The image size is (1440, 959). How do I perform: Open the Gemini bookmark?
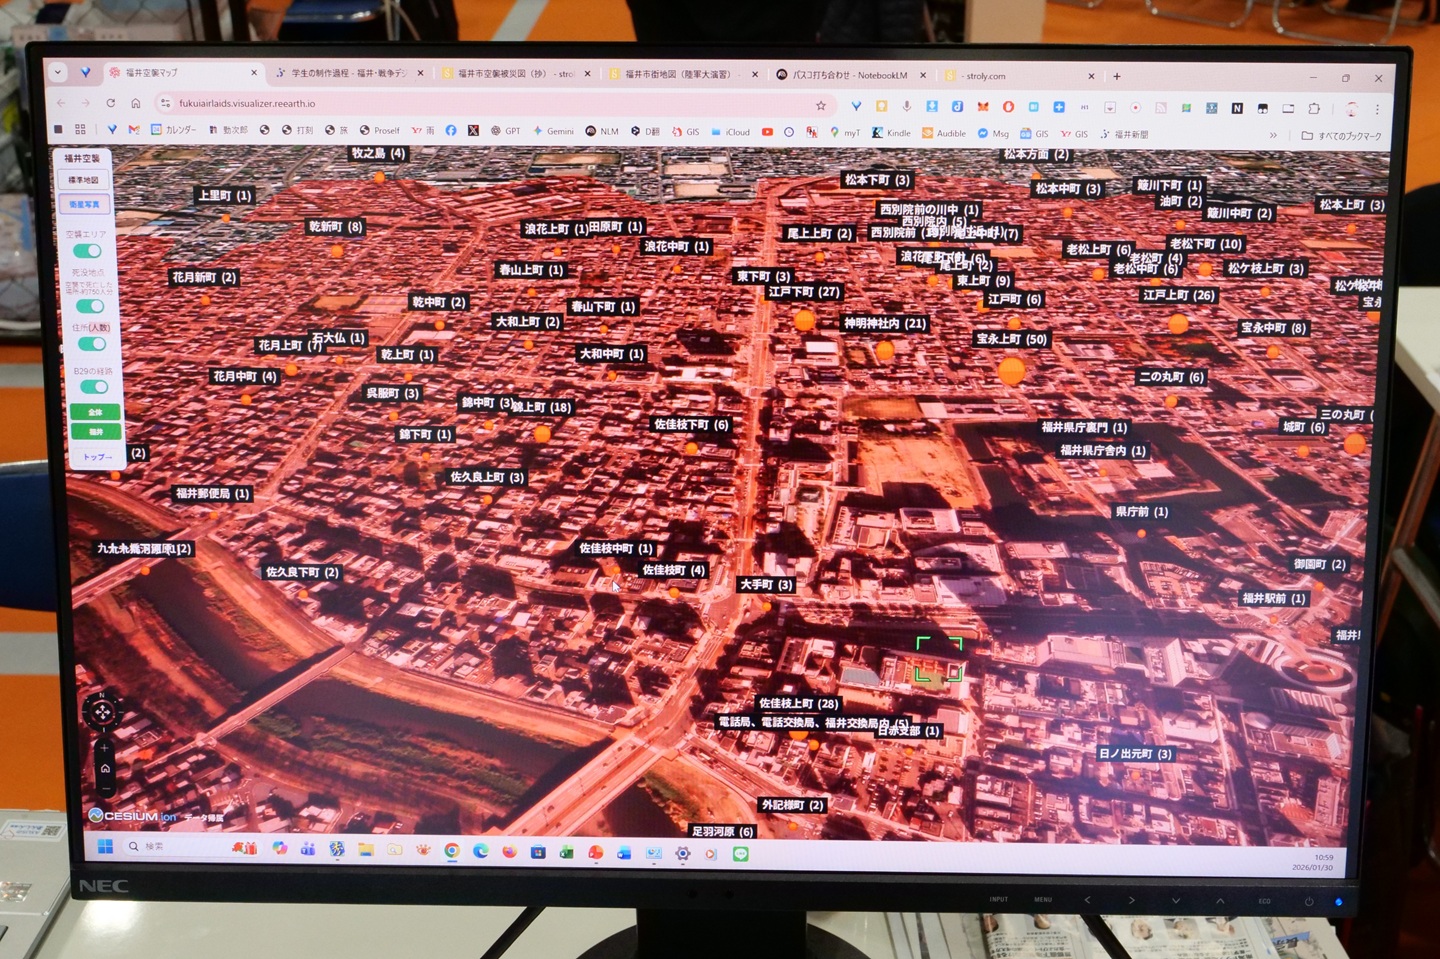tap(554, 131)
